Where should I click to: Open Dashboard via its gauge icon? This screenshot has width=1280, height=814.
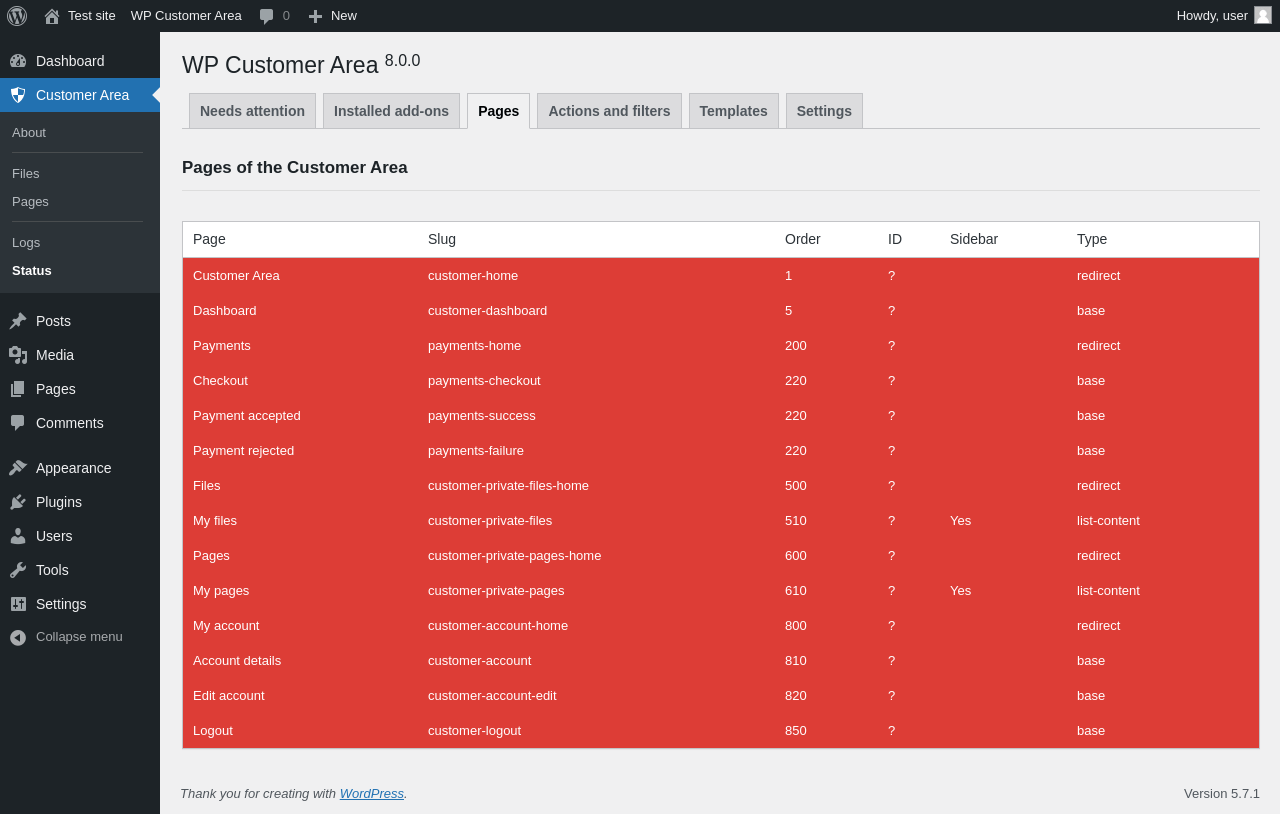click(18, 61)
